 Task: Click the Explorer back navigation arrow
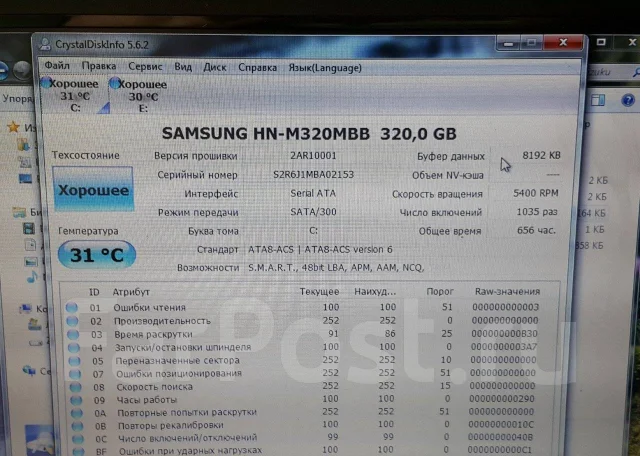coord(3,71)
